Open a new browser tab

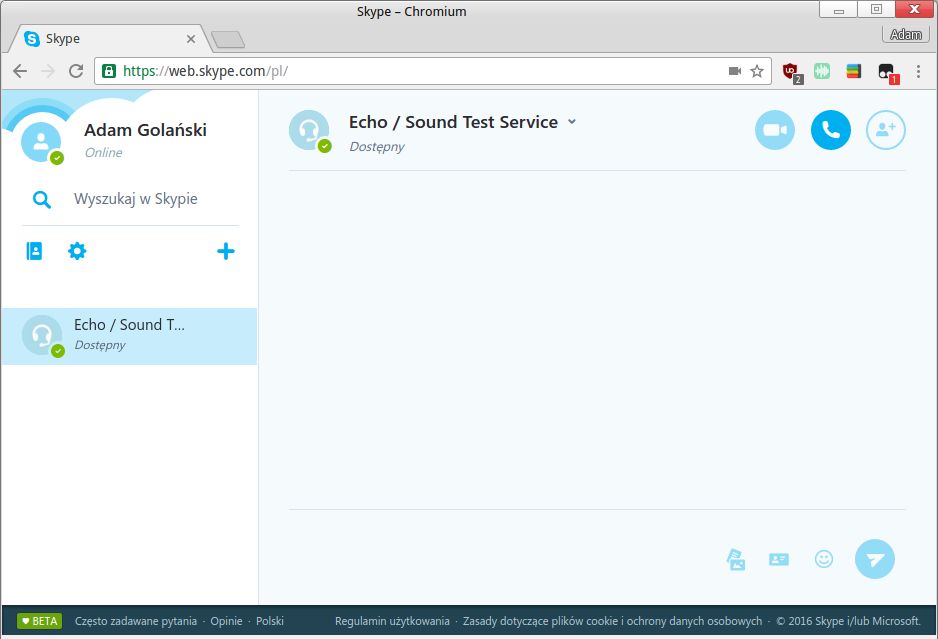tap(228, 39)
